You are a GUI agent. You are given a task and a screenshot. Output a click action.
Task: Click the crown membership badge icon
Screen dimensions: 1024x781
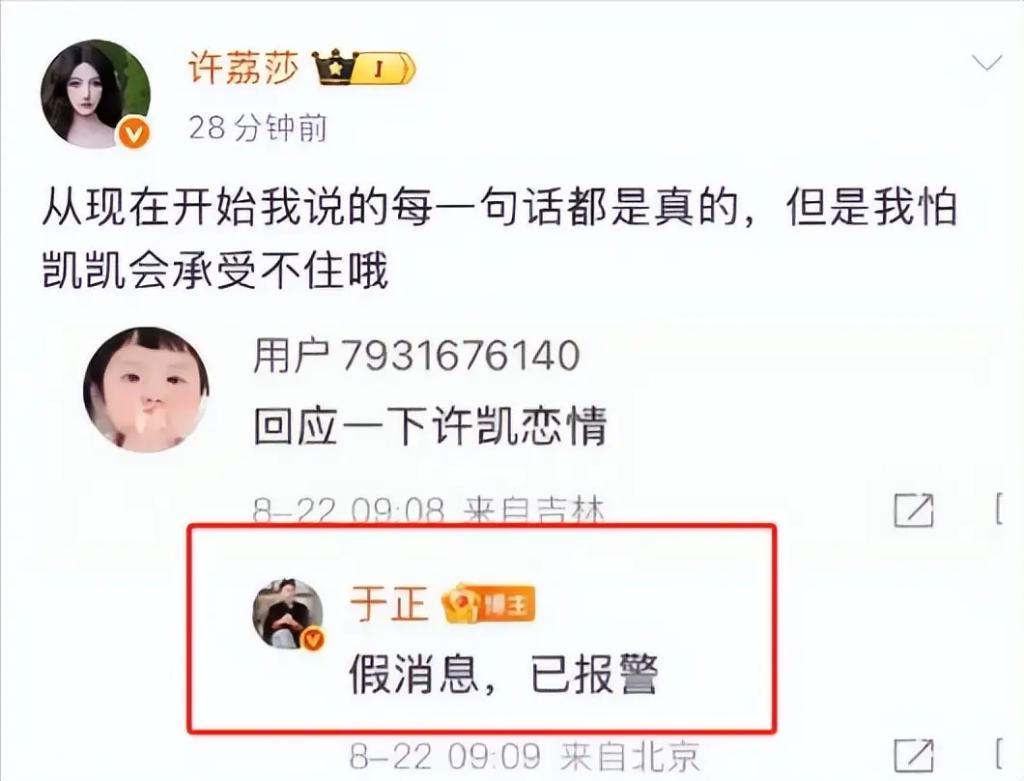coord(333,67)
